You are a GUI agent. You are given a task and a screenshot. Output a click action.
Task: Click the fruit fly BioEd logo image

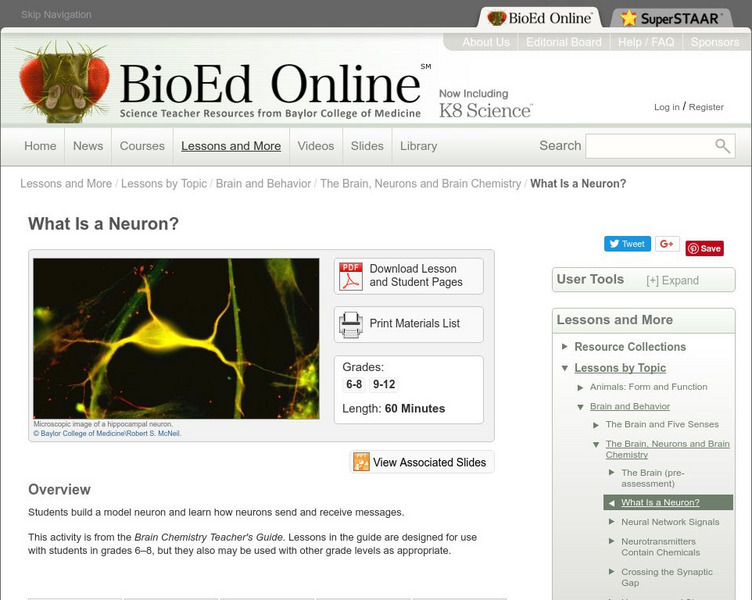click(63, 82)
